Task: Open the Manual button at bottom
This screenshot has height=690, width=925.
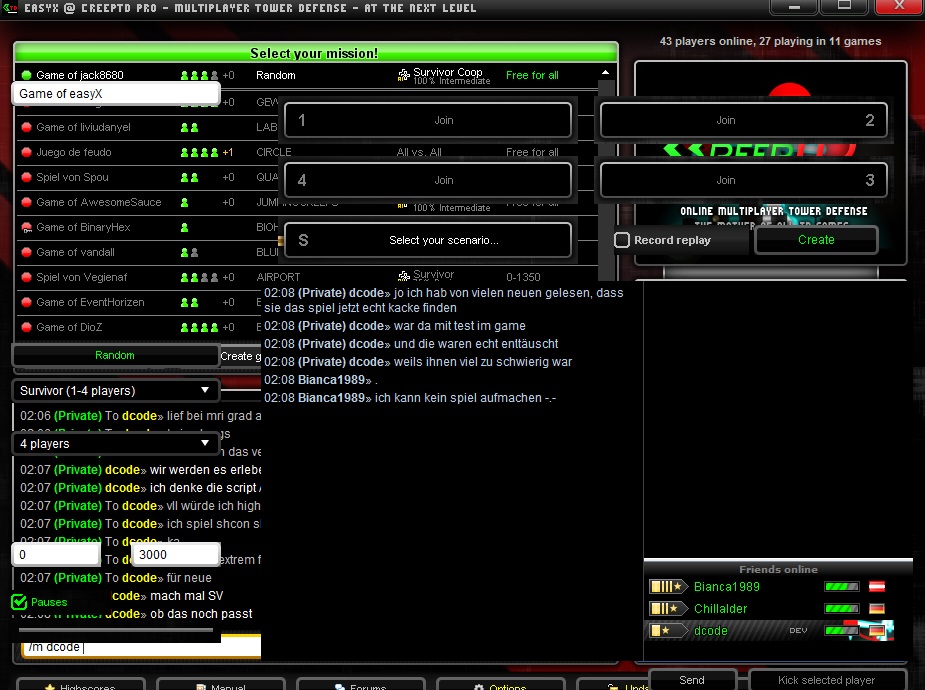Action: pos(221,686)
